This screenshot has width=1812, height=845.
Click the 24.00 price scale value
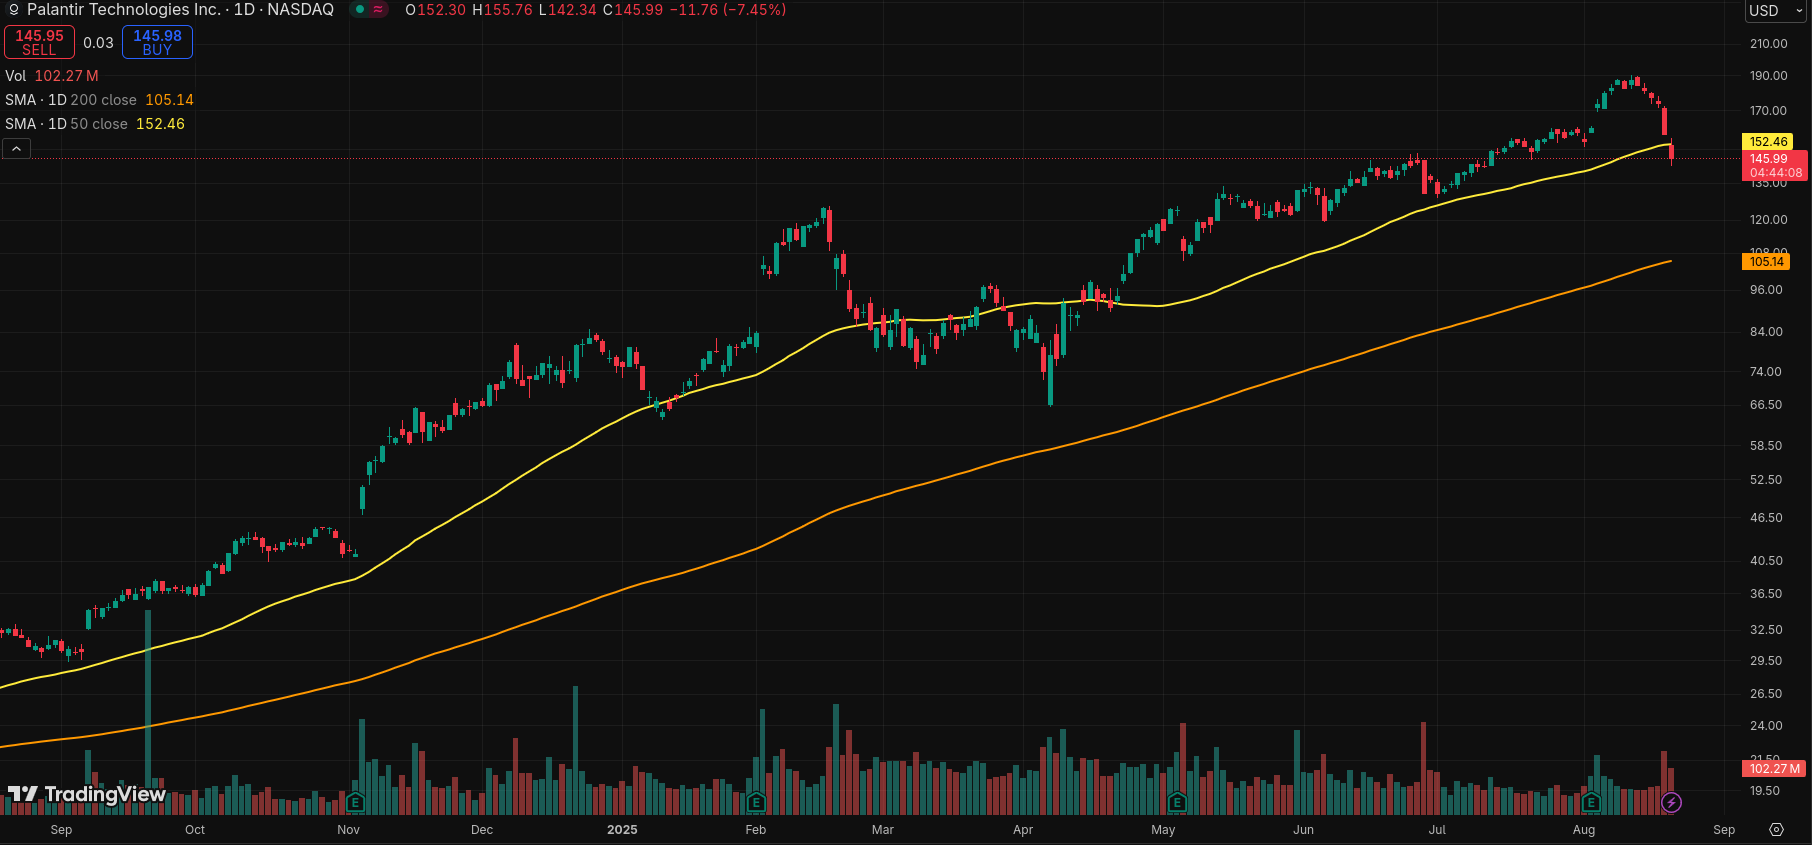(1766, 726)
